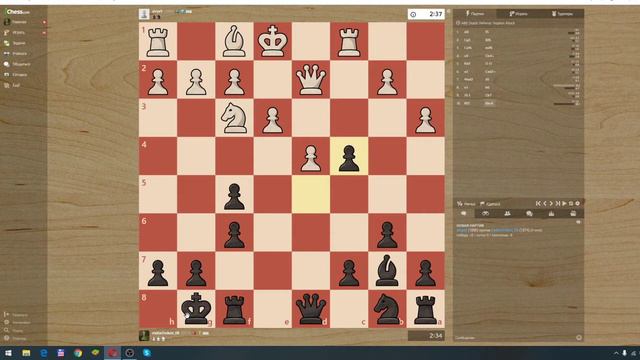Open the chat bubble tab below move controls

coord(464,213)
